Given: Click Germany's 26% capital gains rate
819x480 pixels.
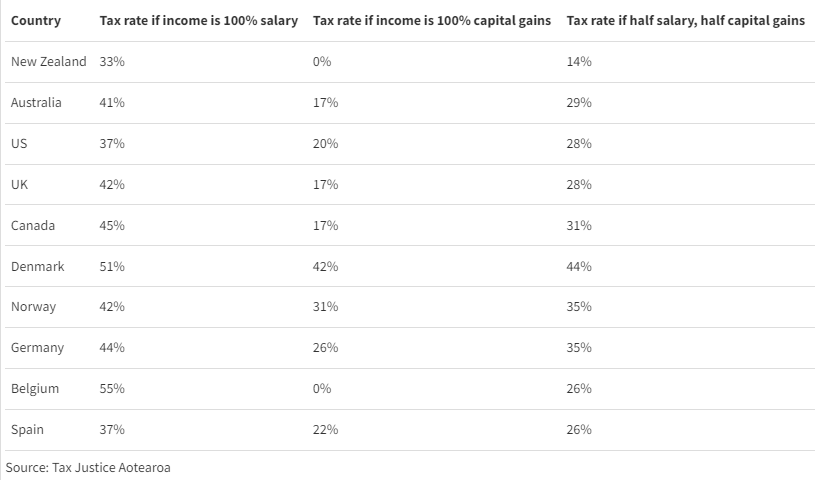Looking at the screenshot, I should pyautogui.click(x=325, y=348).
